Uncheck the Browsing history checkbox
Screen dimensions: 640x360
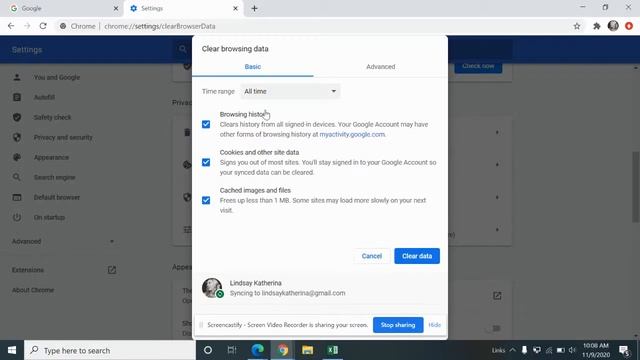click(x=206, y=124)
